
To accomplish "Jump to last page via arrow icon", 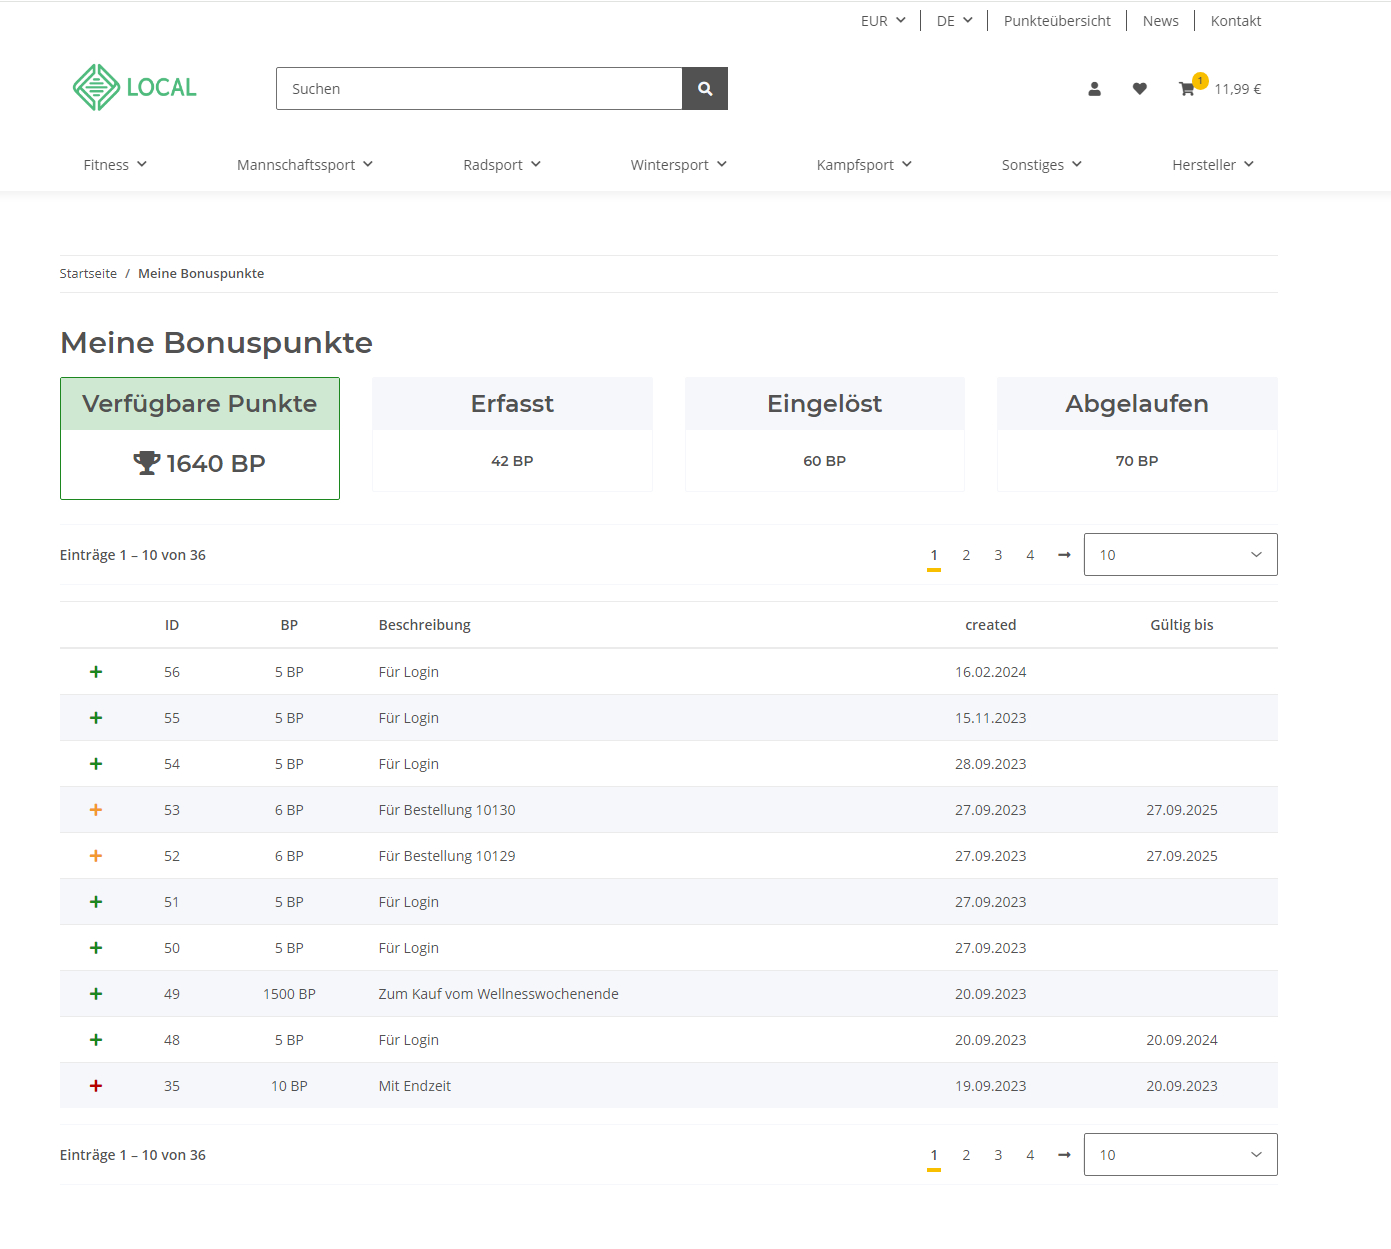I will coord(1063,554).
